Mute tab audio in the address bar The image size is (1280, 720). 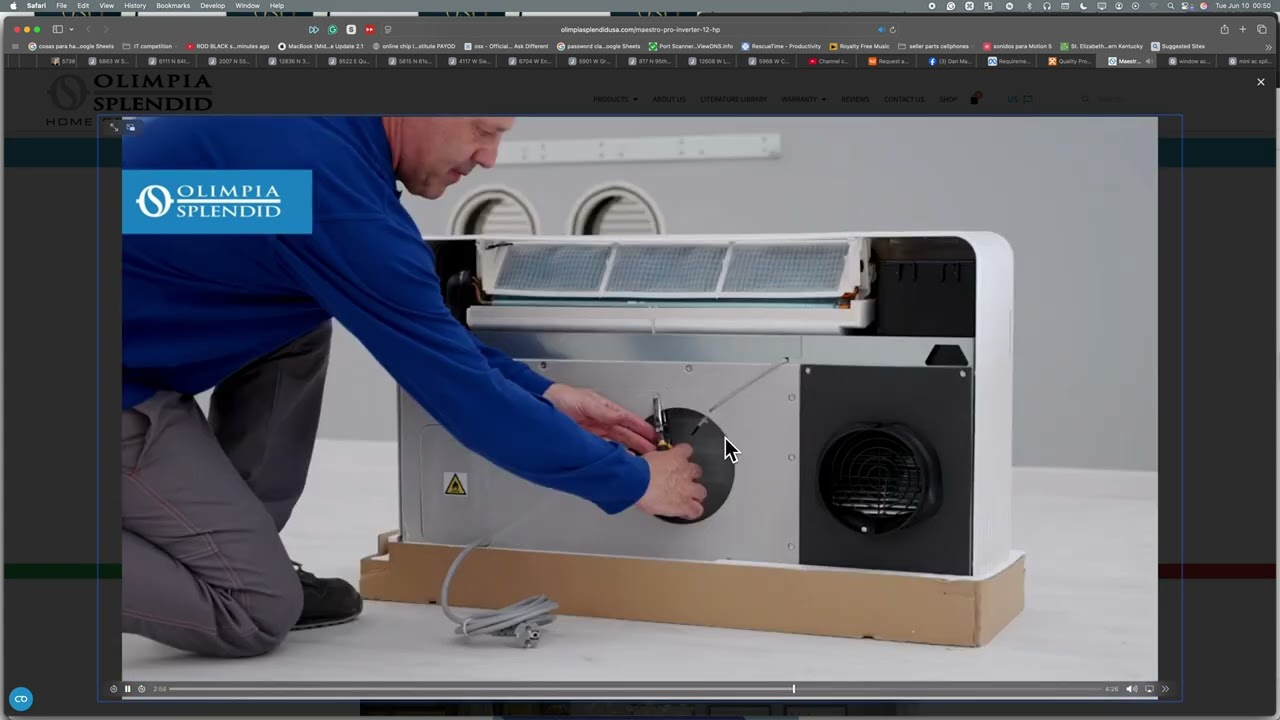tap(881, 30)
